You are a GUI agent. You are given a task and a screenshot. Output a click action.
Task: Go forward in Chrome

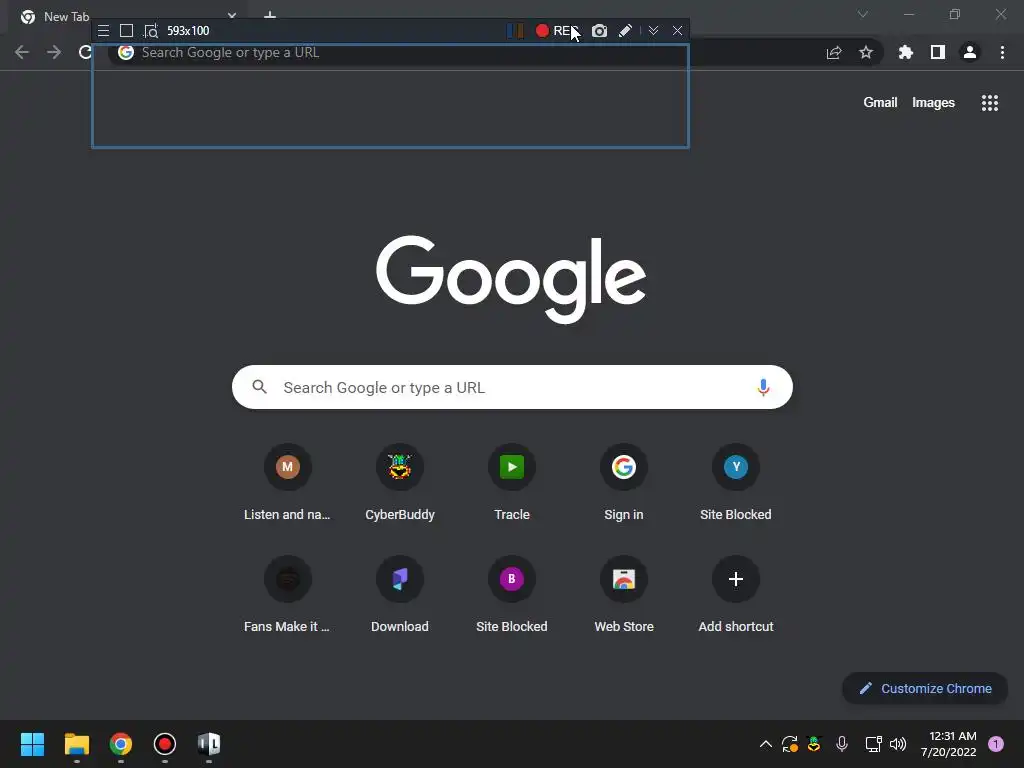click(54, 52)
